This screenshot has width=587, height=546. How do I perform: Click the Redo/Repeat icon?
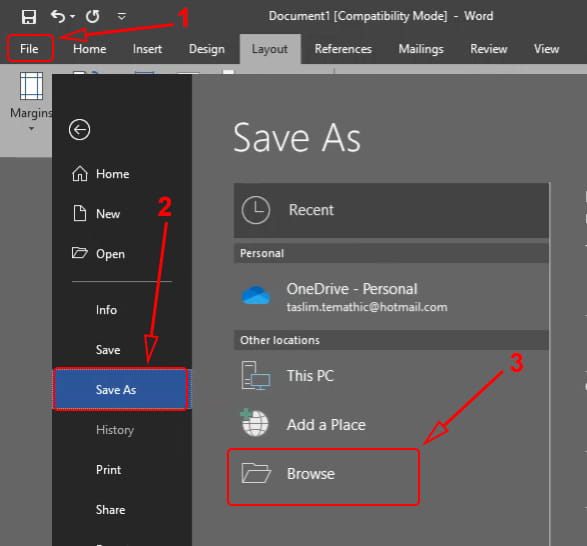[92, 16]
